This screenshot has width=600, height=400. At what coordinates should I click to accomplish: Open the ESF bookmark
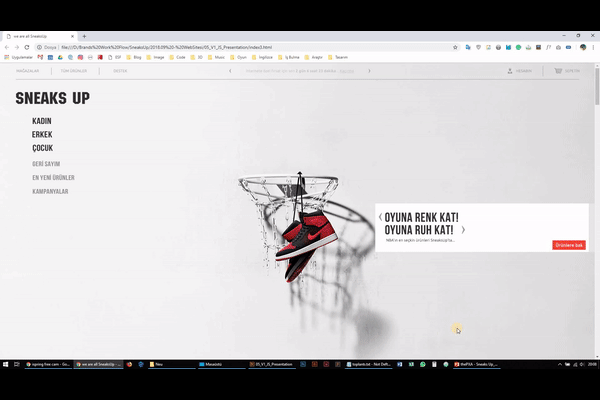[x=114, y=57]
